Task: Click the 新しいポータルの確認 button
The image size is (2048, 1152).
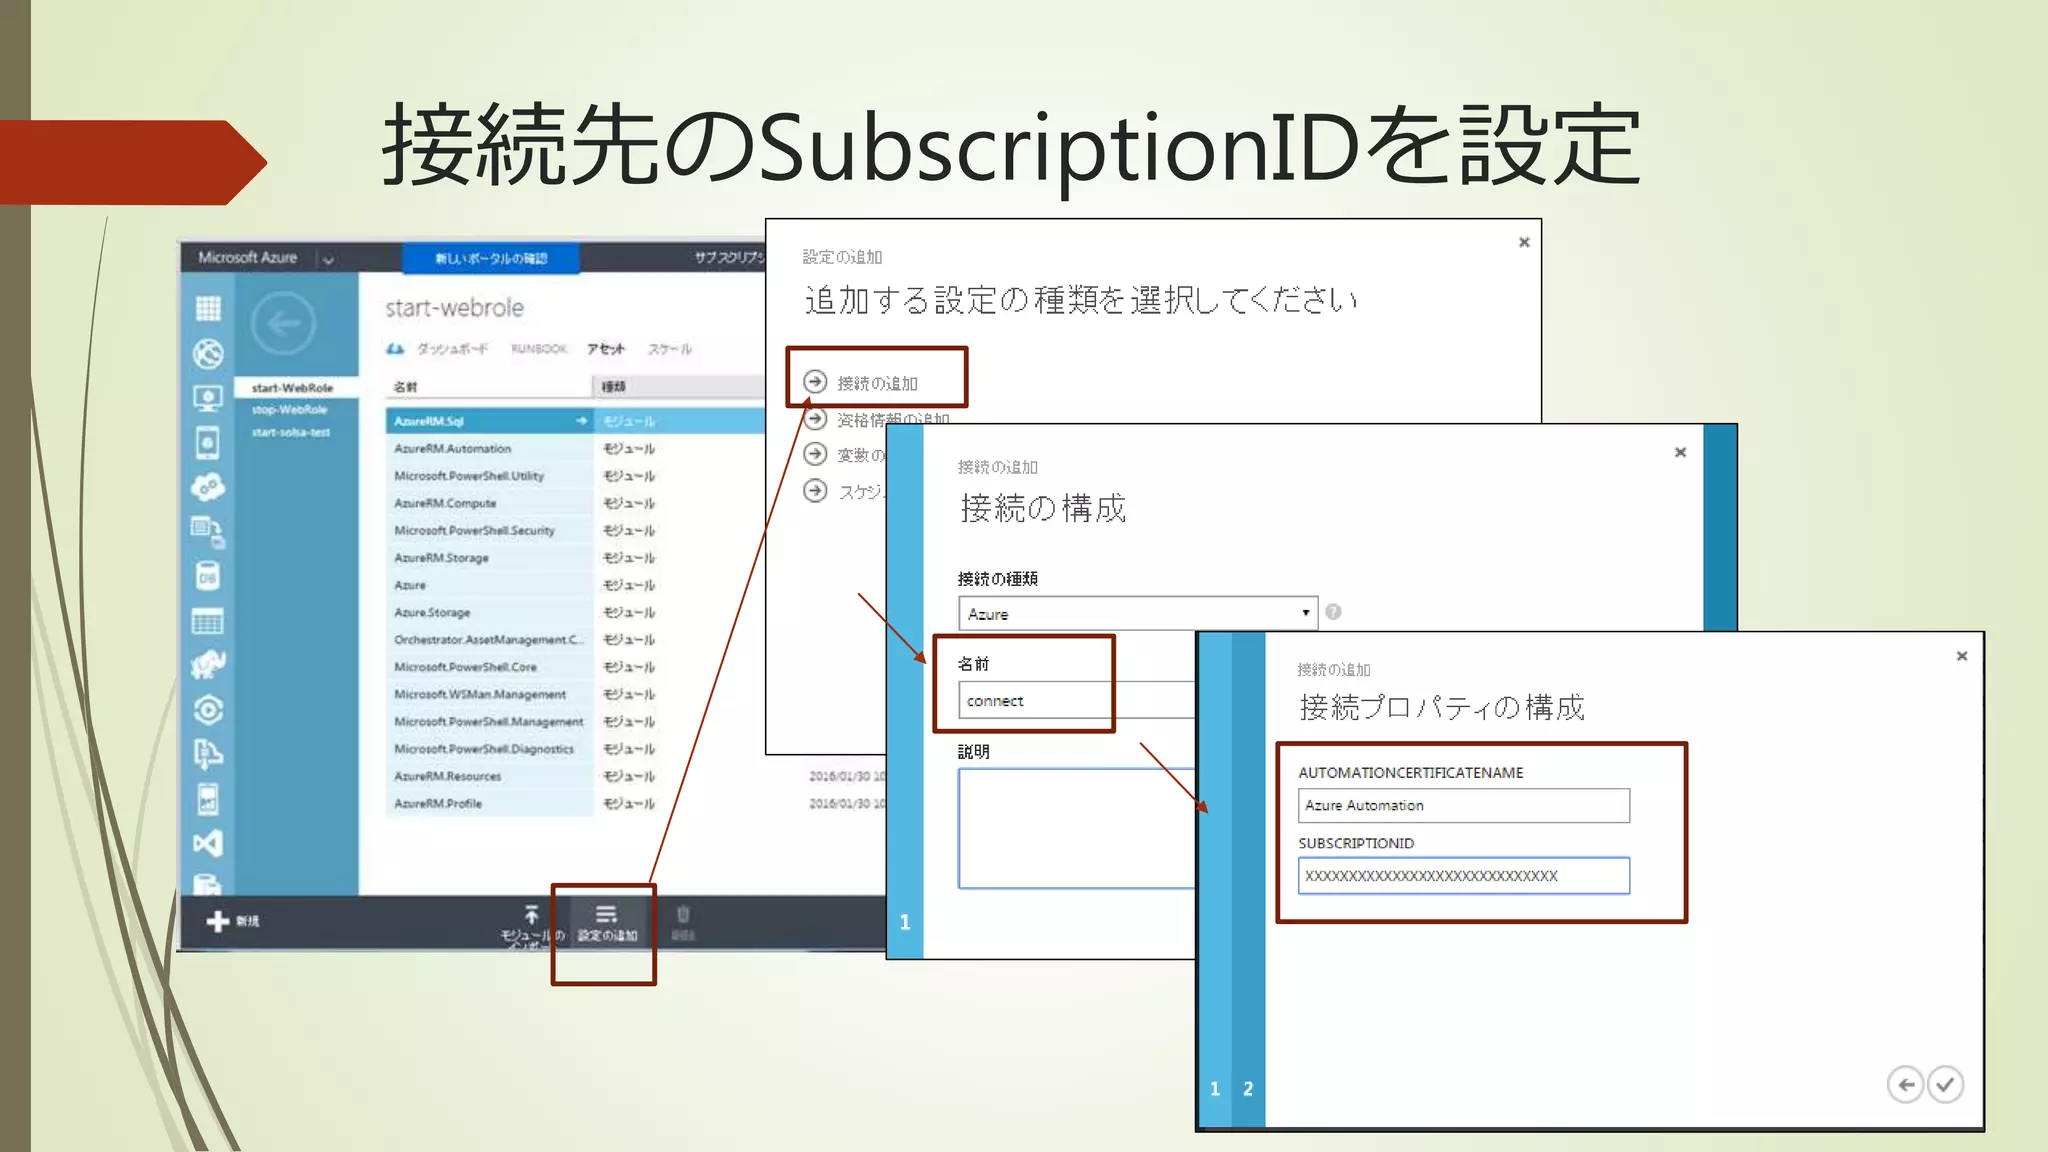Action: 491,258
